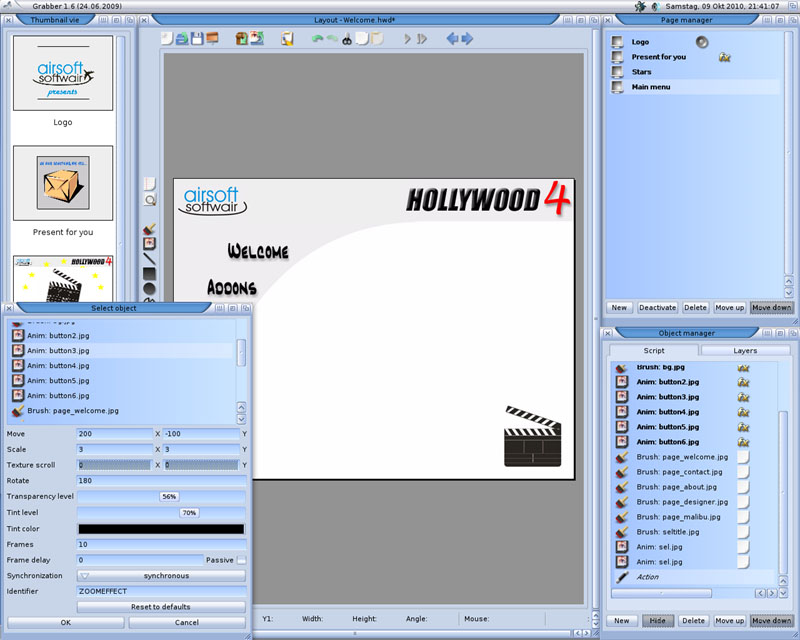Select the magnifier zoom tool
This screenshot has height=640, width=800.
(x=149, y=200)
